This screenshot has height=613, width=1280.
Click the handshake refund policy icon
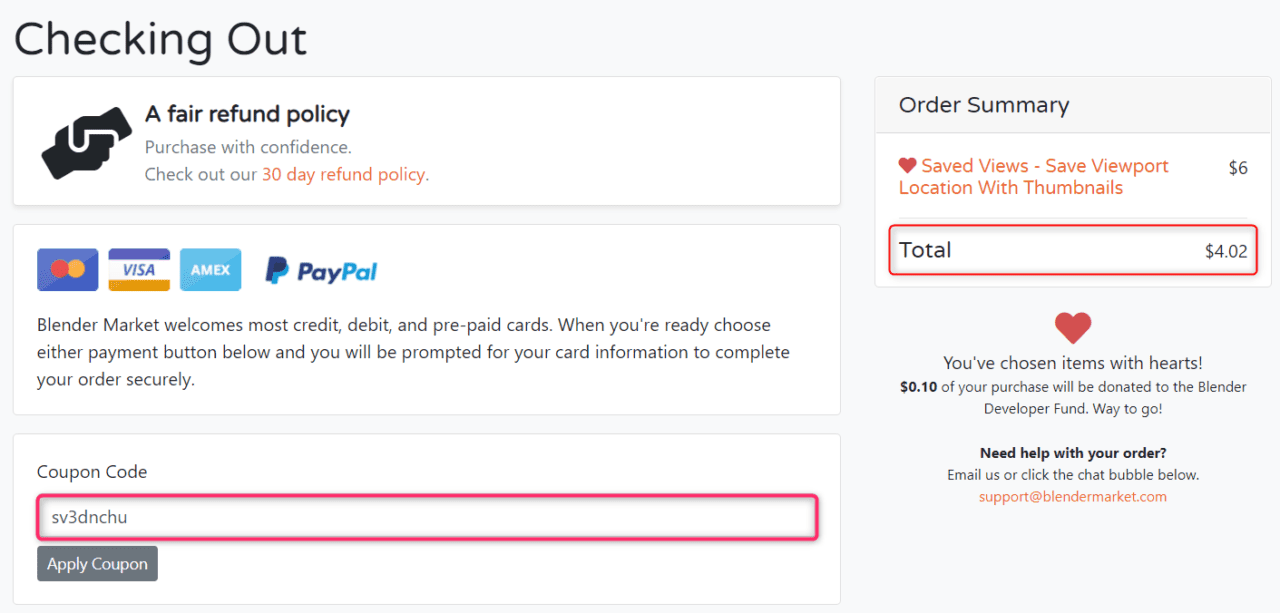click(87, 143)
